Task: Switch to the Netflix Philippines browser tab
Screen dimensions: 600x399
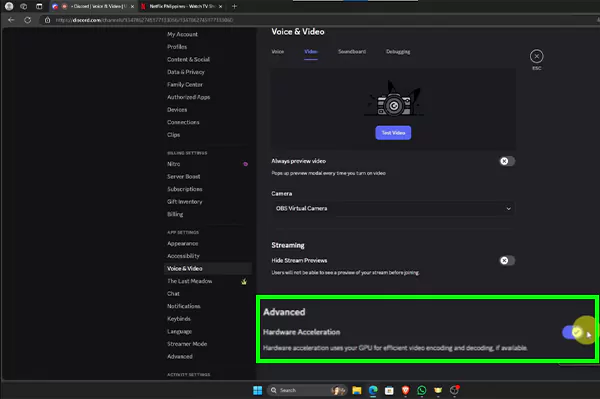Action: 182,7
